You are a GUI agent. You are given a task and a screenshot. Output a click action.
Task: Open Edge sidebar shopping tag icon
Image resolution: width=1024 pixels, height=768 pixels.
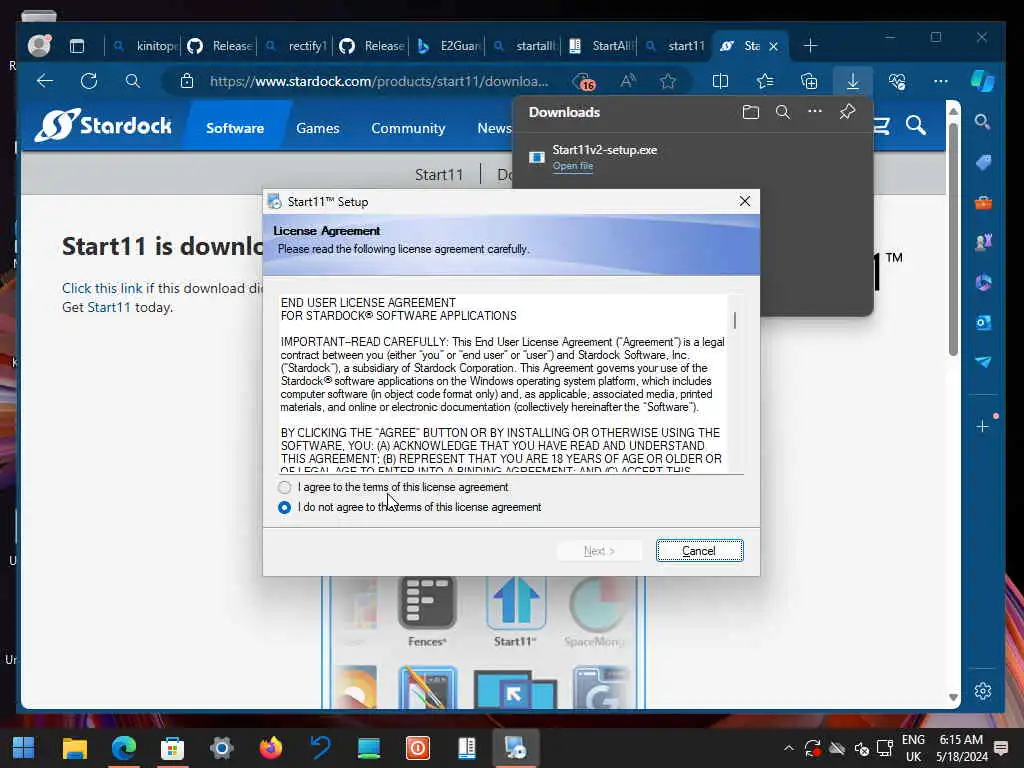983,162
